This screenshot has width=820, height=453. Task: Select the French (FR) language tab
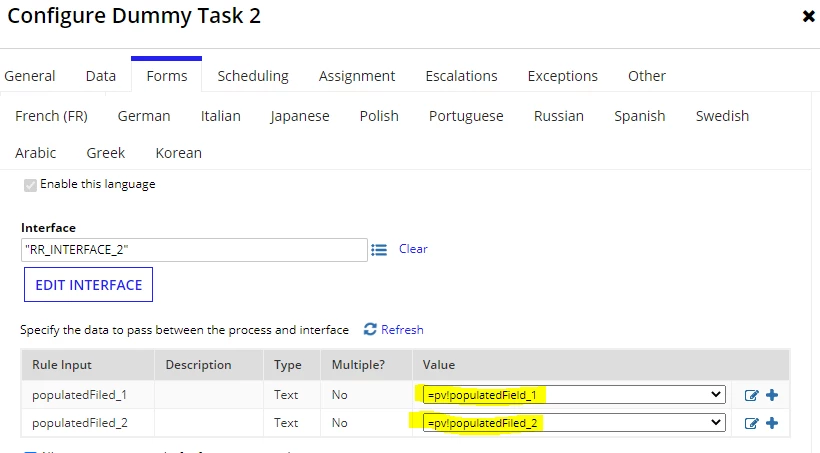coord(51,116)
